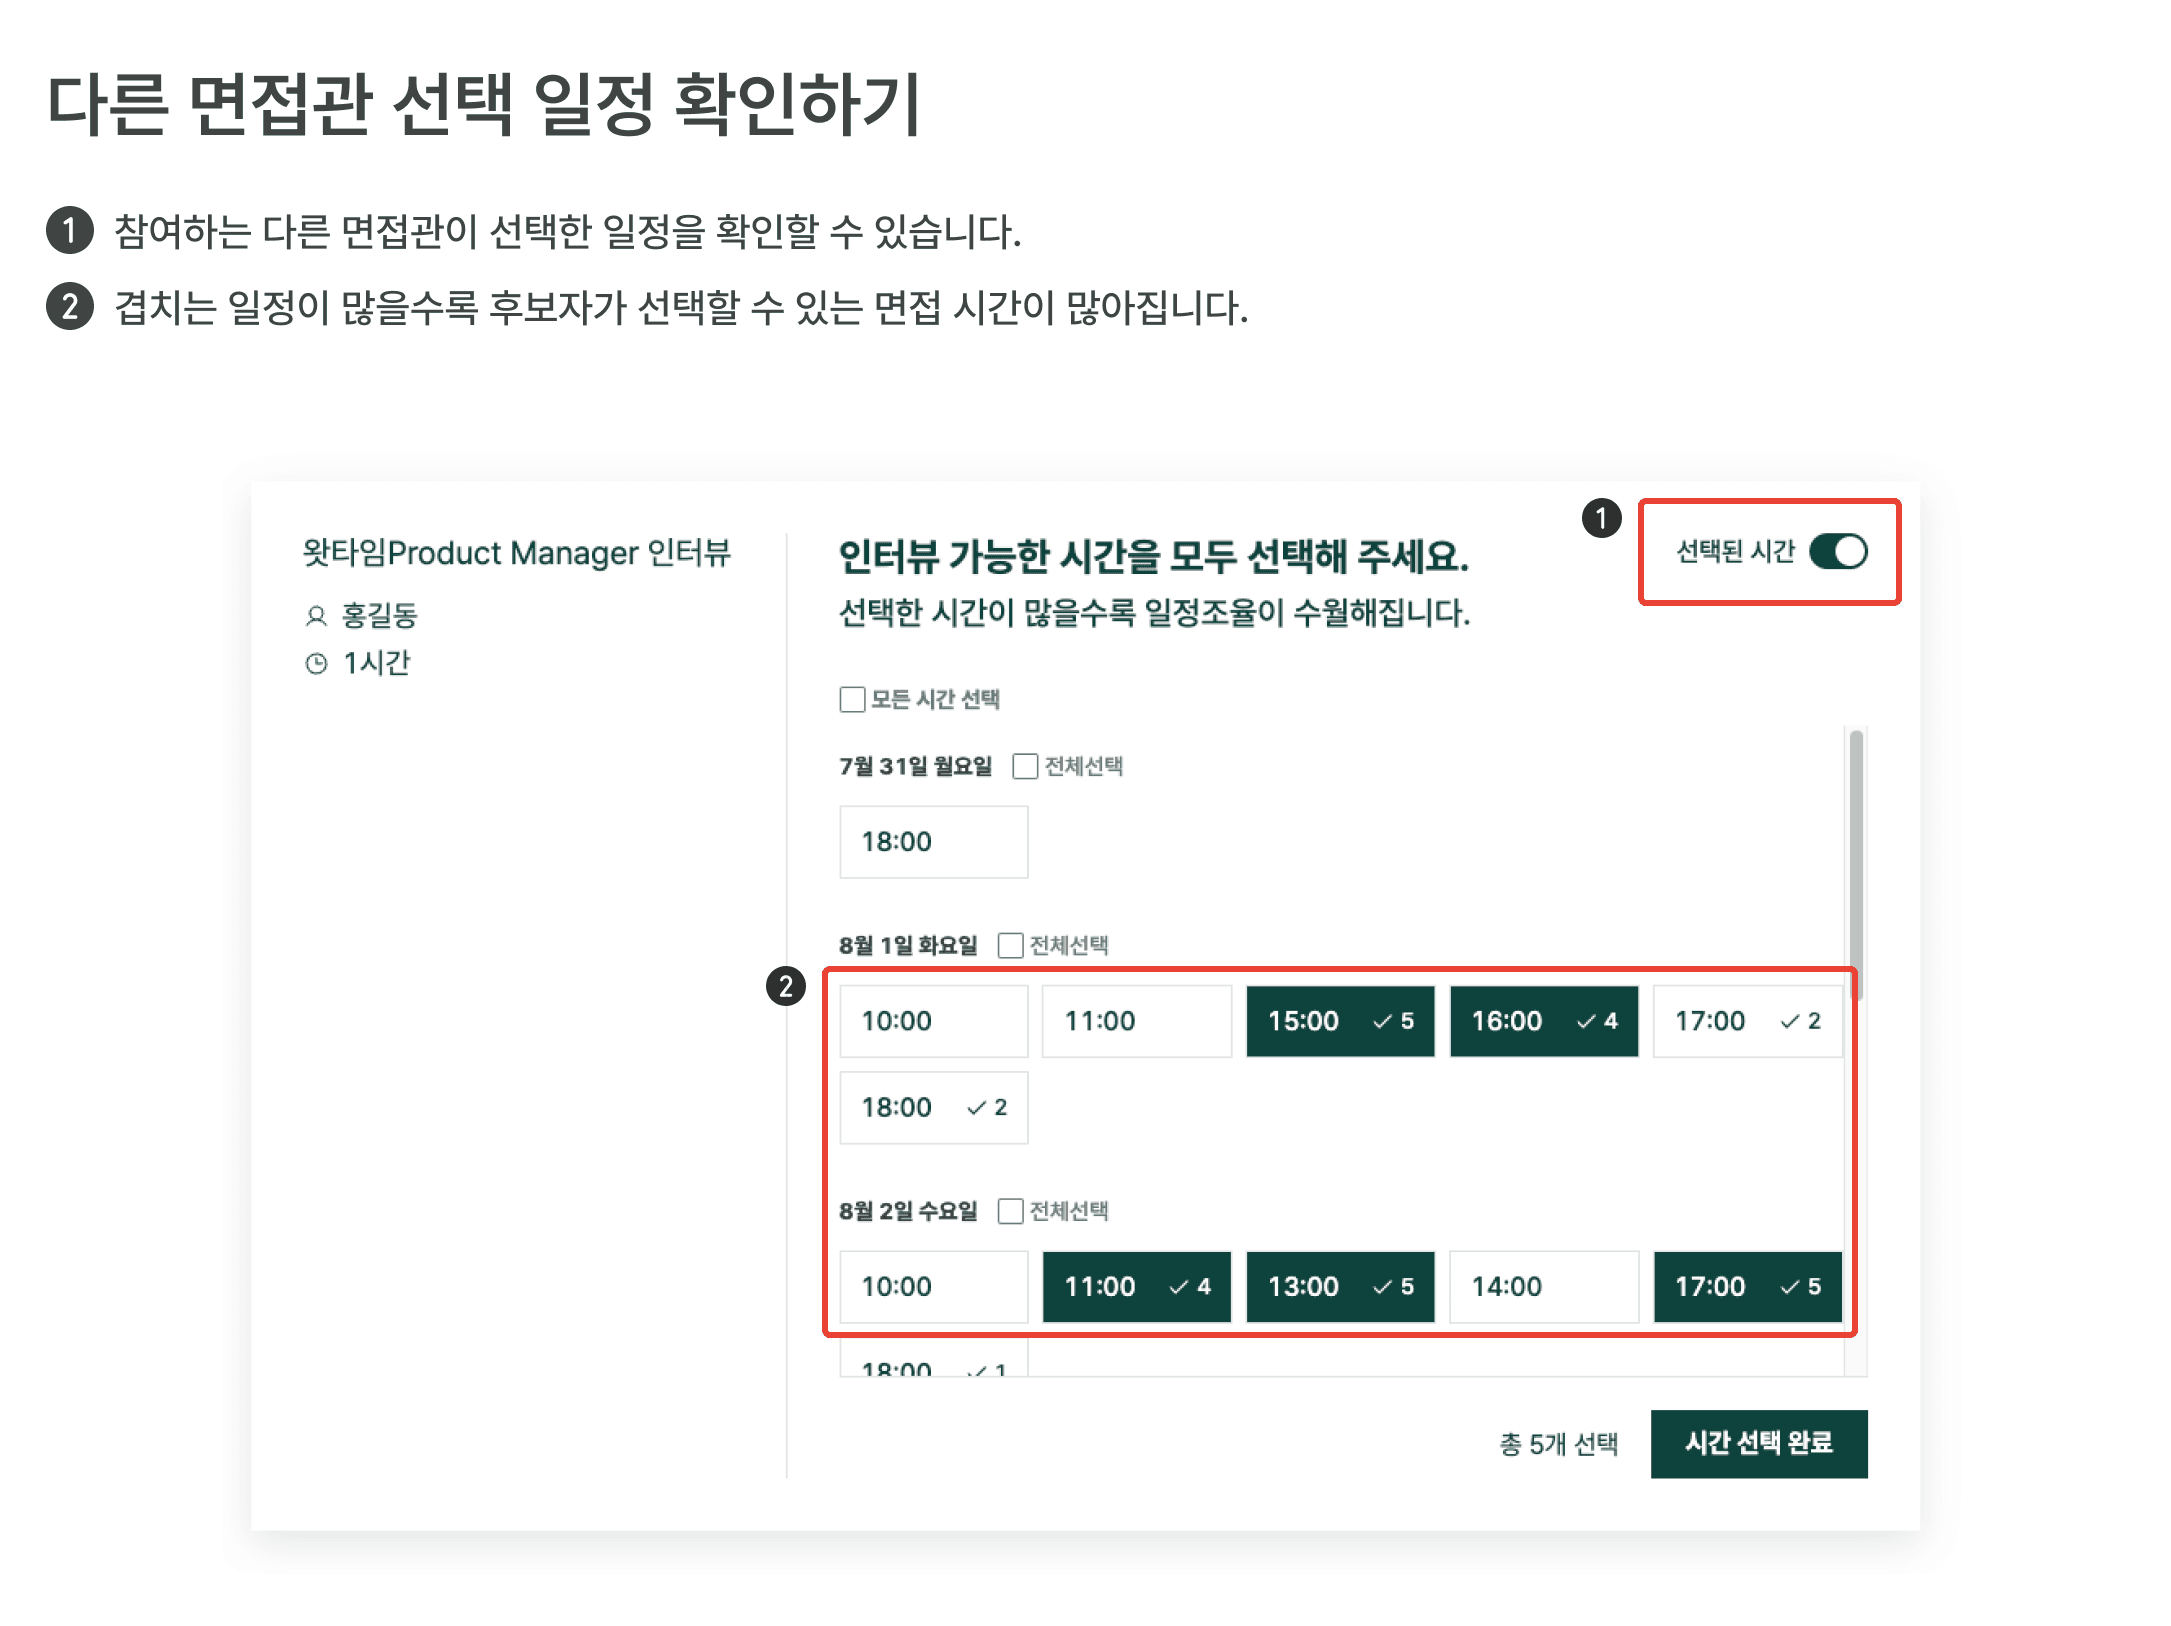Toggle the 선택된 시간 switch
The height and width of the screenshot is (1626, 2171).
click(1838, 552)
